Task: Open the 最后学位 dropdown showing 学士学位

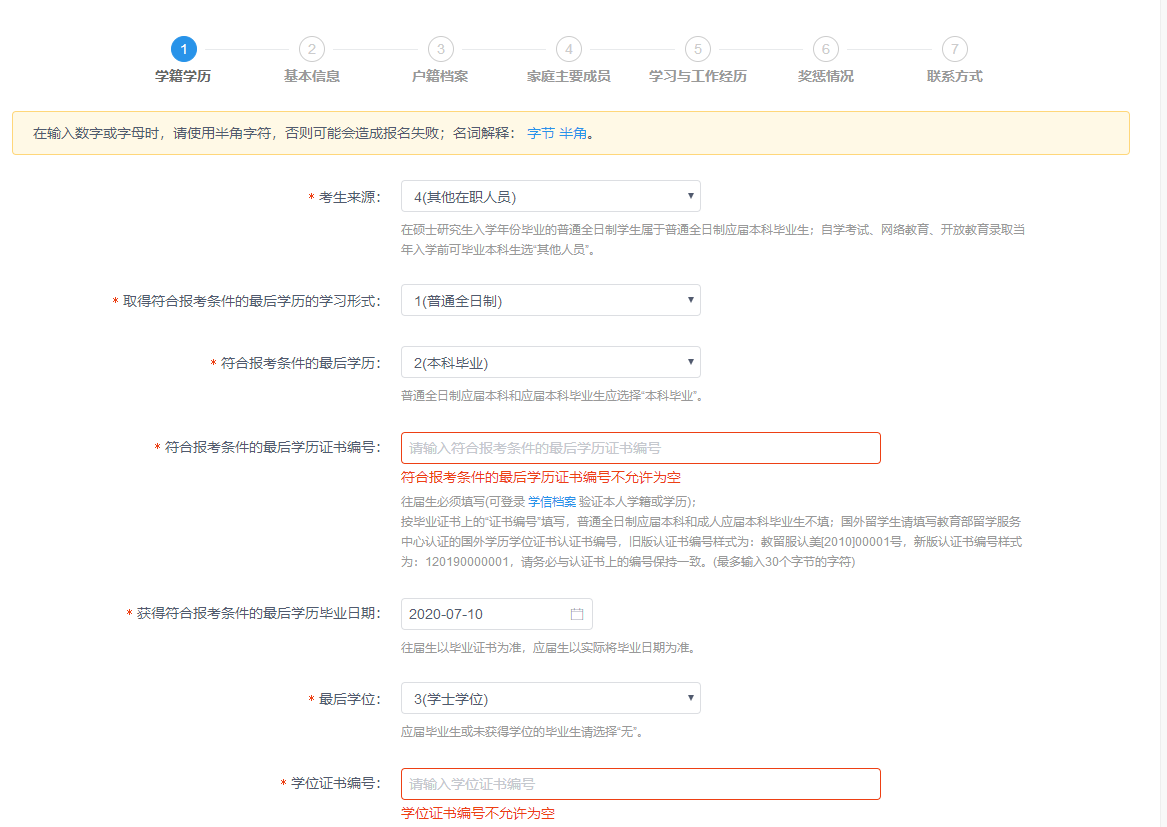Action: pos(550,698)
